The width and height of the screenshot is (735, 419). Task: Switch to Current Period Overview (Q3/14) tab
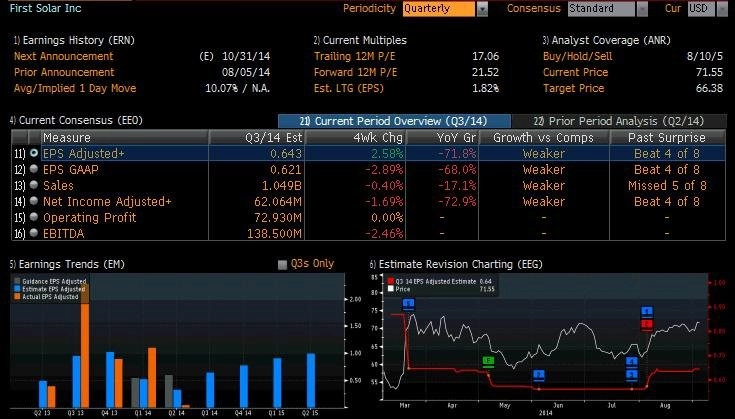click(x=394, y=121)
